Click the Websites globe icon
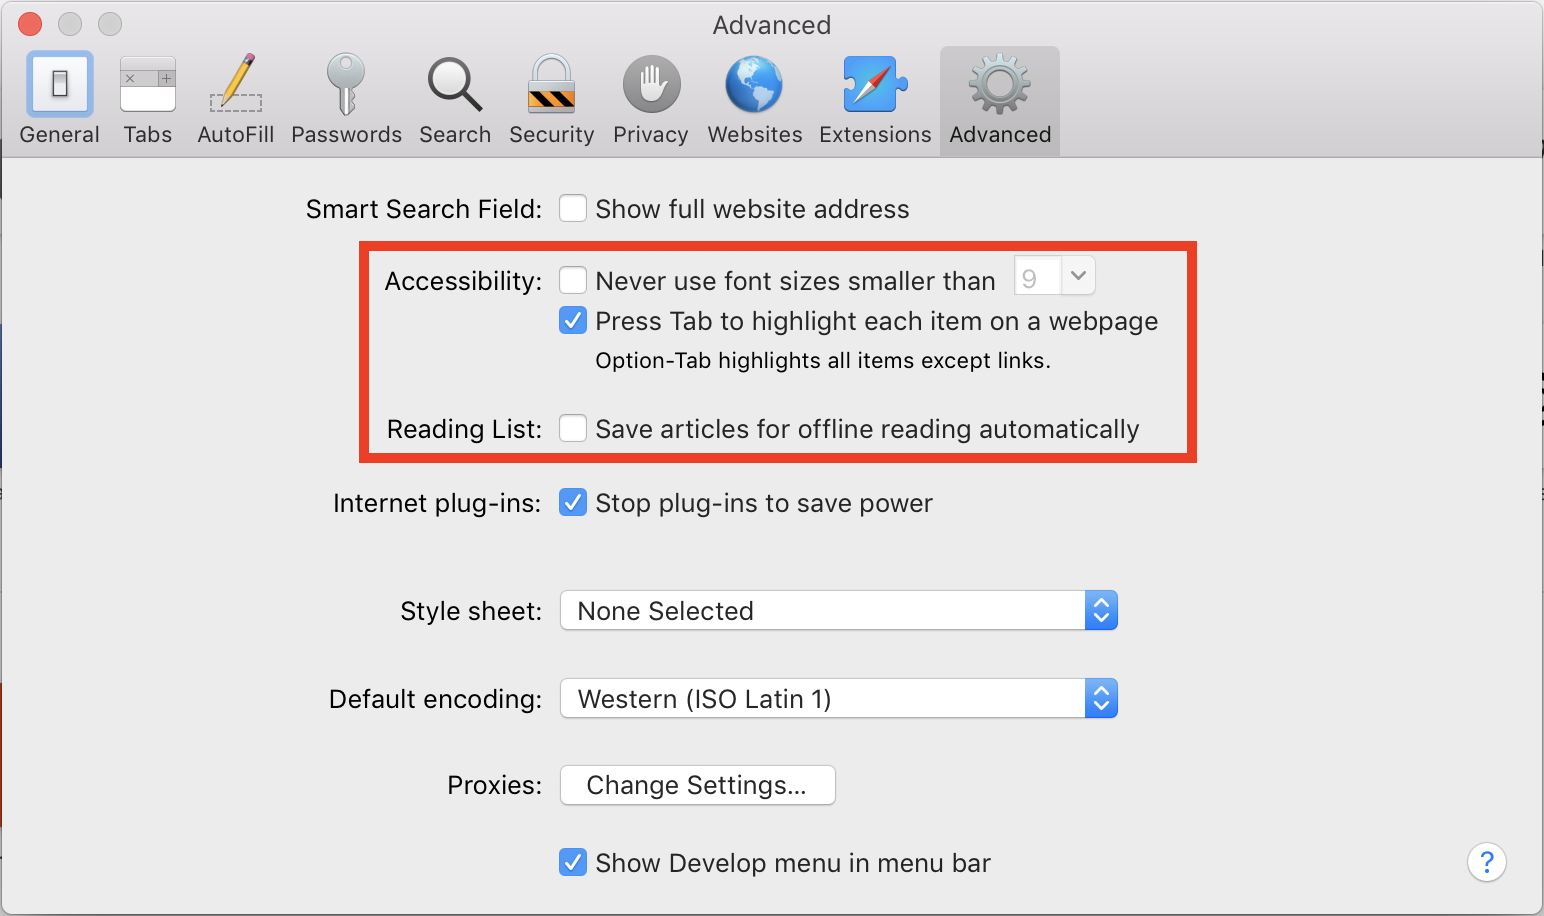Screen dimensions: 1544x916 754,98
